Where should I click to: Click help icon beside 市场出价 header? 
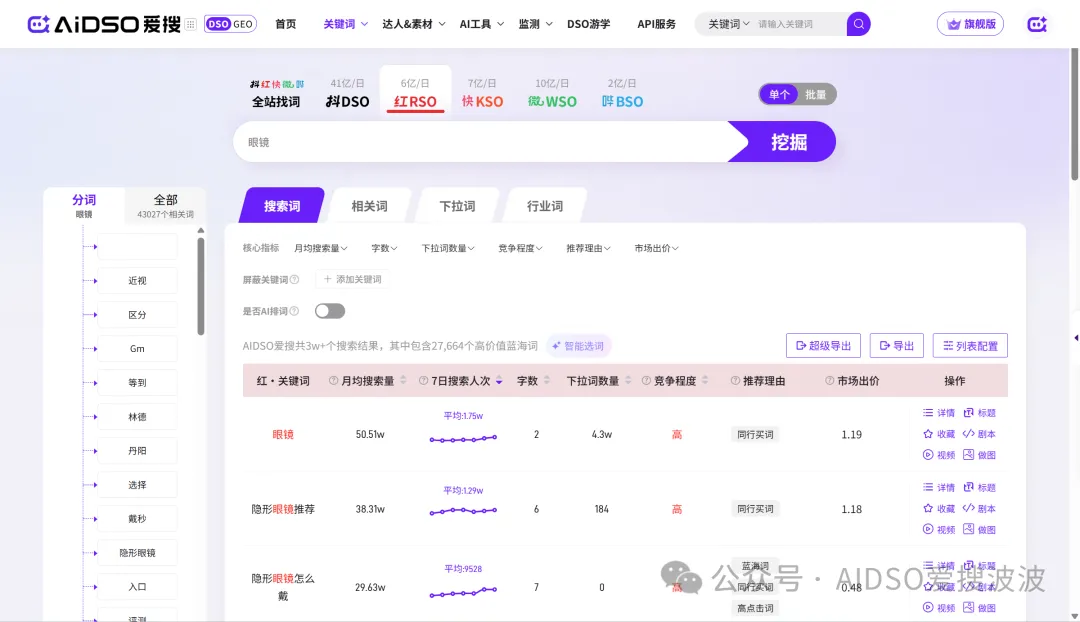pos(829,381)
